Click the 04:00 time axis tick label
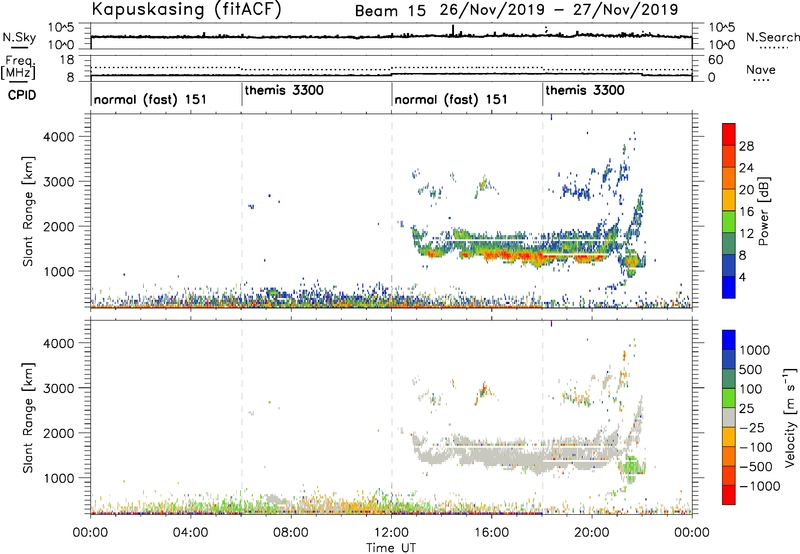The height and width of the screenshot is (554, 800). (x=190, y=533)
